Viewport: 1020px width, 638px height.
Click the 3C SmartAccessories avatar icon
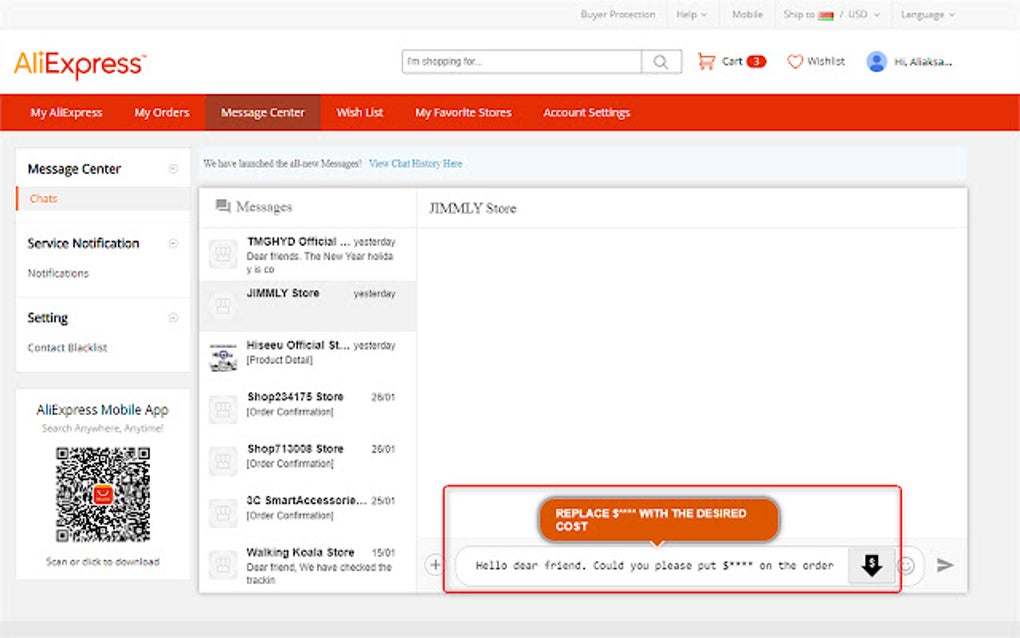[223, 513]
